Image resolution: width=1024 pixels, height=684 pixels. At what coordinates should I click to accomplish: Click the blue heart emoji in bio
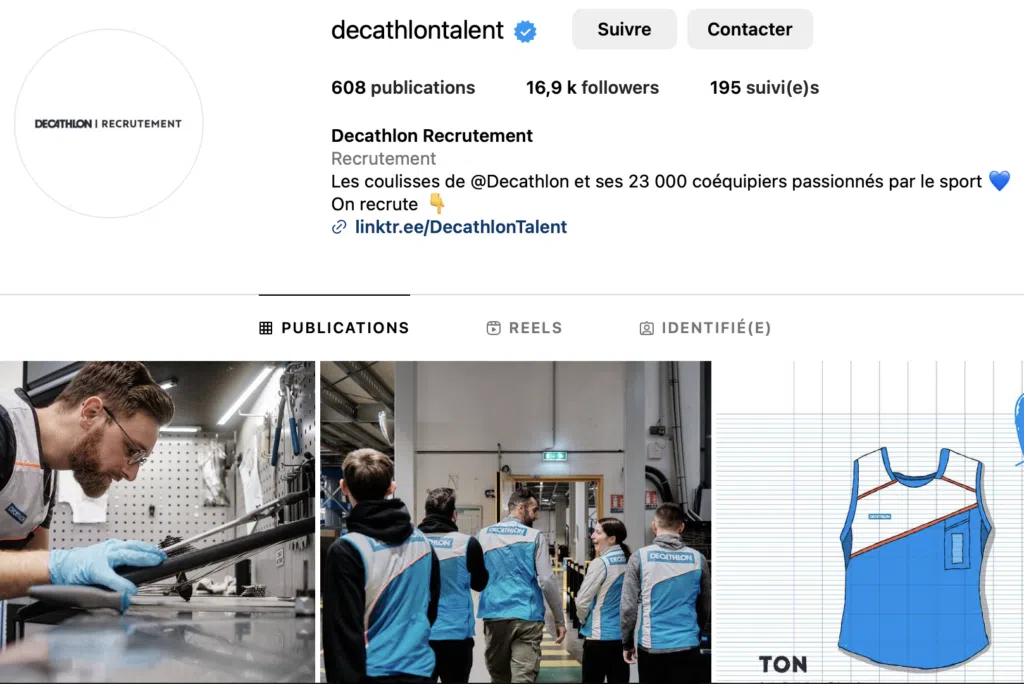tap(999, 181)
